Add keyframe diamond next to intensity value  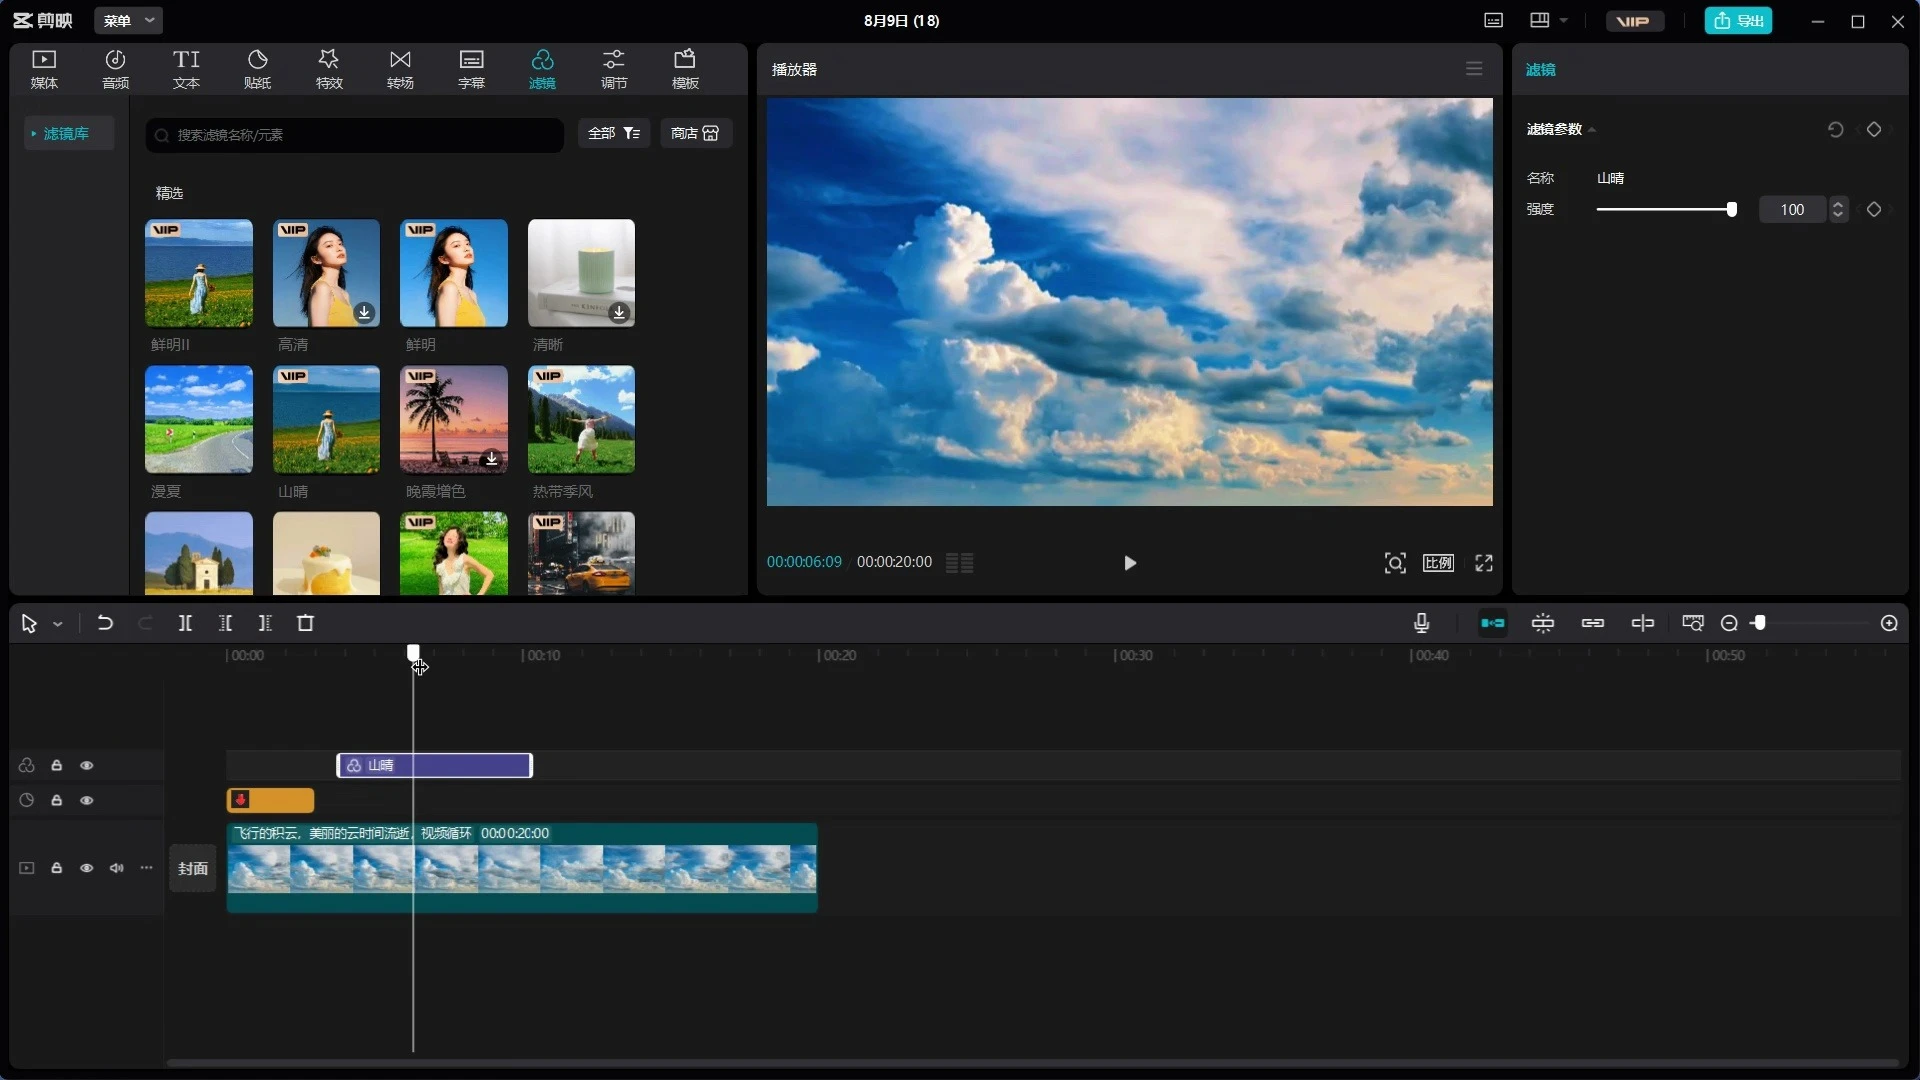coord(1874,209)
